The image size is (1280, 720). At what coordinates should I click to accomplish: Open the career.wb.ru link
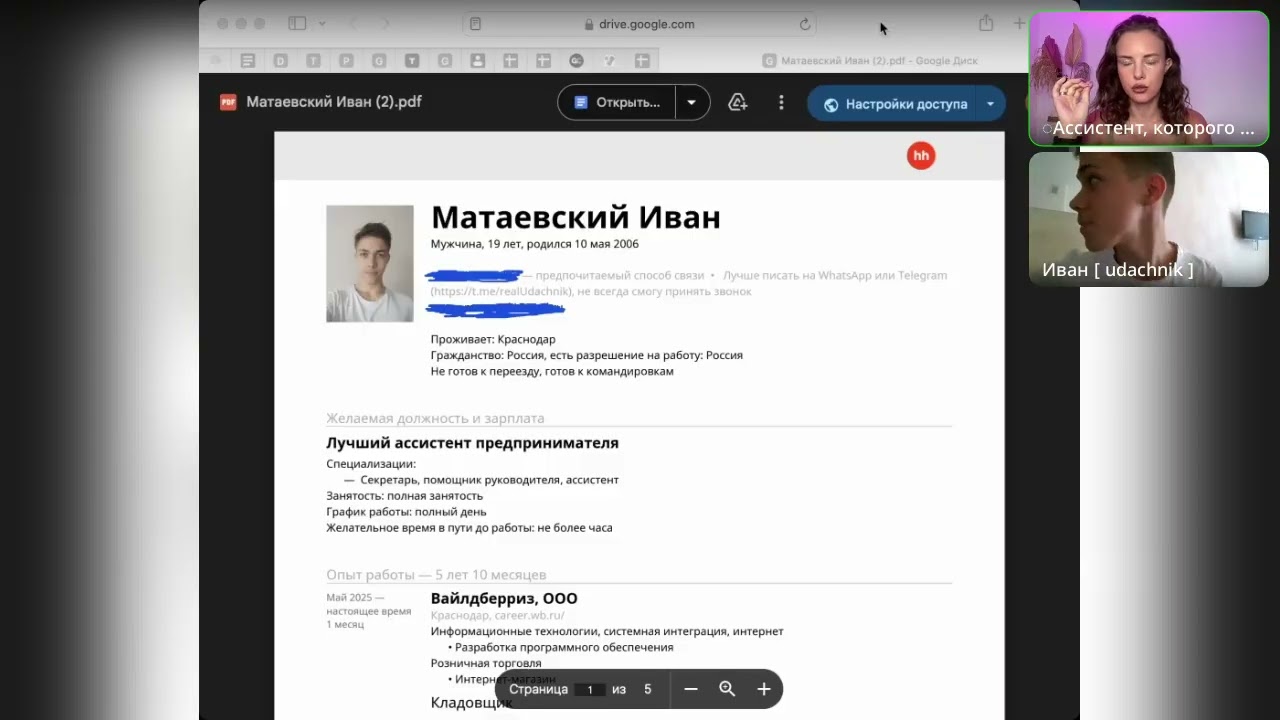[529, 615]
